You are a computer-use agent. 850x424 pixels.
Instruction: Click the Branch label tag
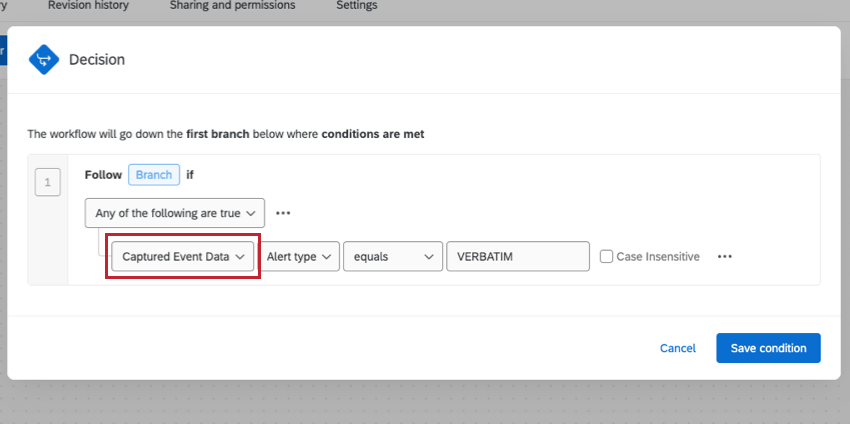click(154, 175)
